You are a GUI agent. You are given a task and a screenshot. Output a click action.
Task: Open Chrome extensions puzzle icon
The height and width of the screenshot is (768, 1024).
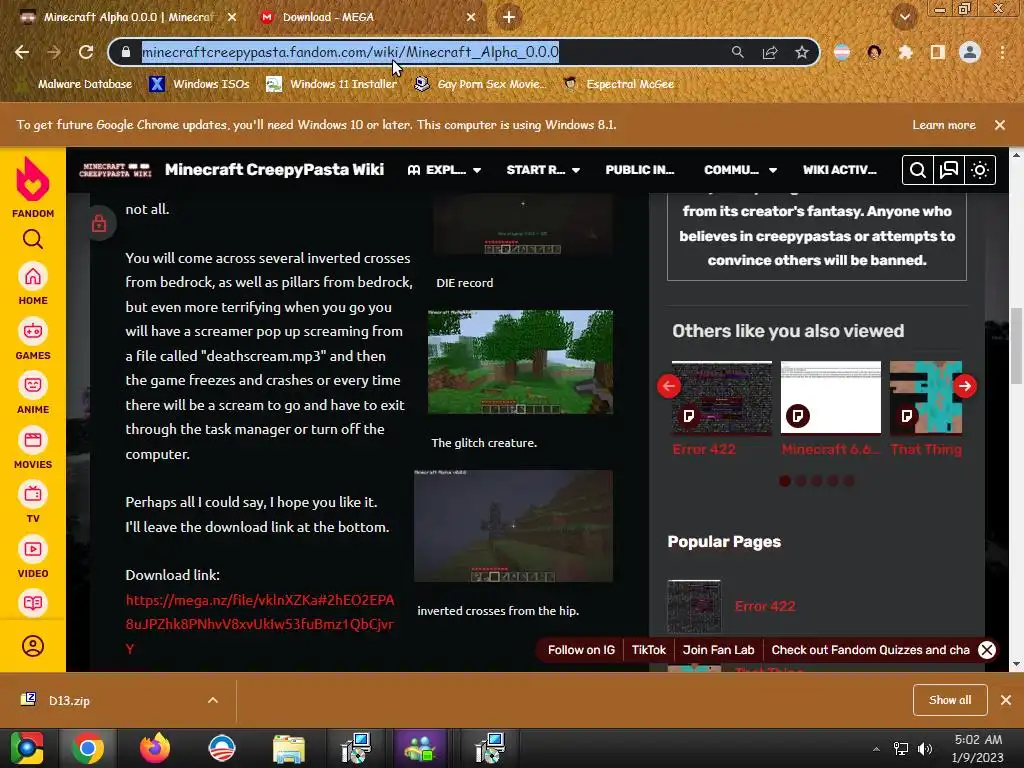point(905,52)
